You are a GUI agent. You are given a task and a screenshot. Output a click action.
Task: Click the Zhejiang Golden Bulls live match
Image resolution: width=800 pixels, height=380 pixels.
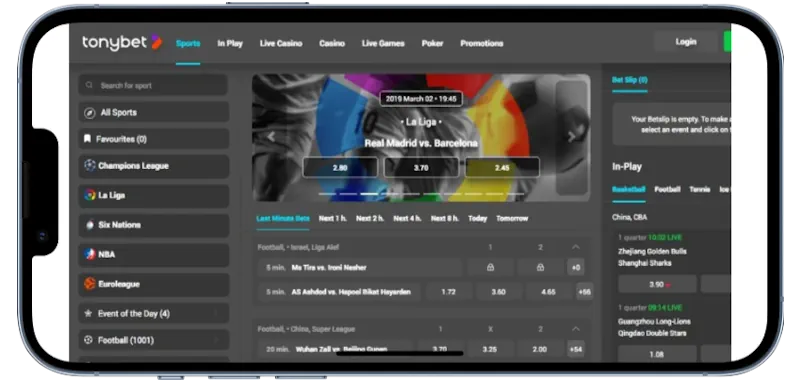(652, 257)
